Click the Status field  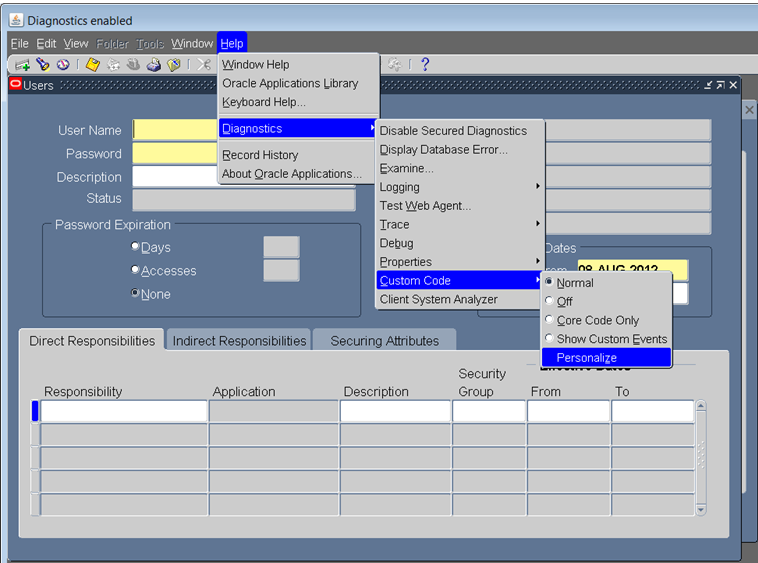(x=244, y=200)
